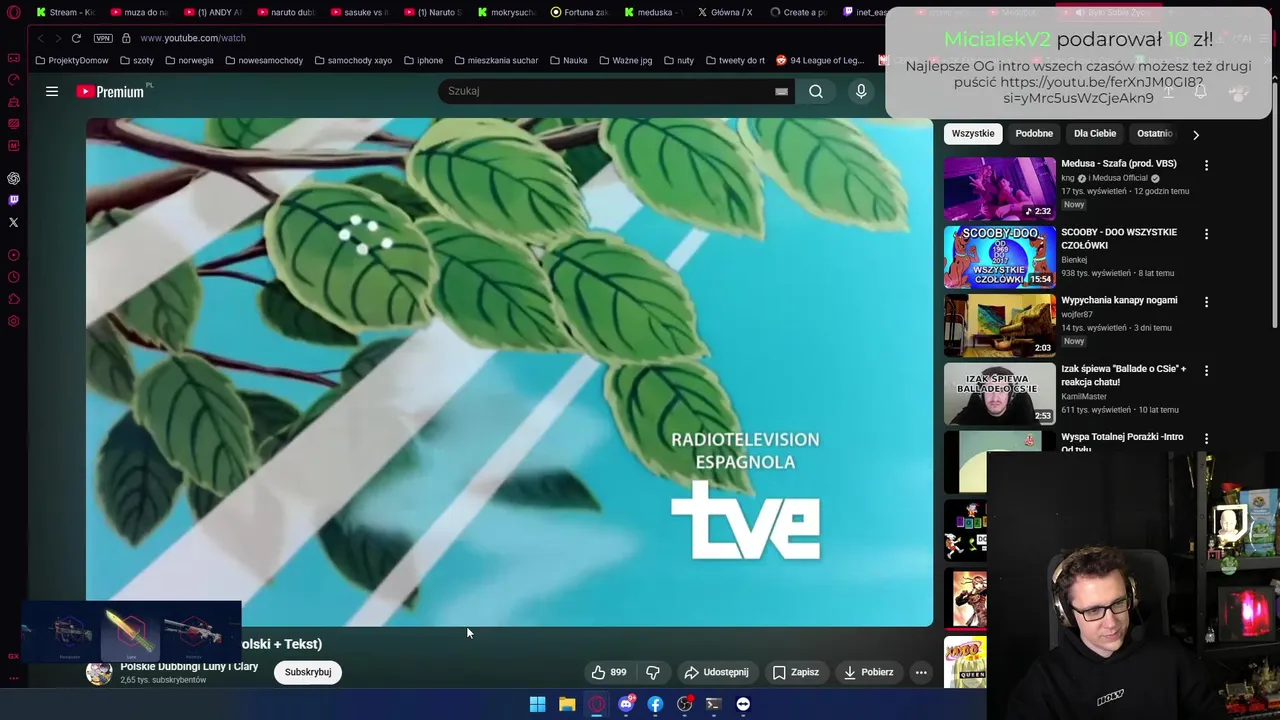1280x720 pixels.
Task: Select the Dla Ciebie filter chip
Action: 1095,133
